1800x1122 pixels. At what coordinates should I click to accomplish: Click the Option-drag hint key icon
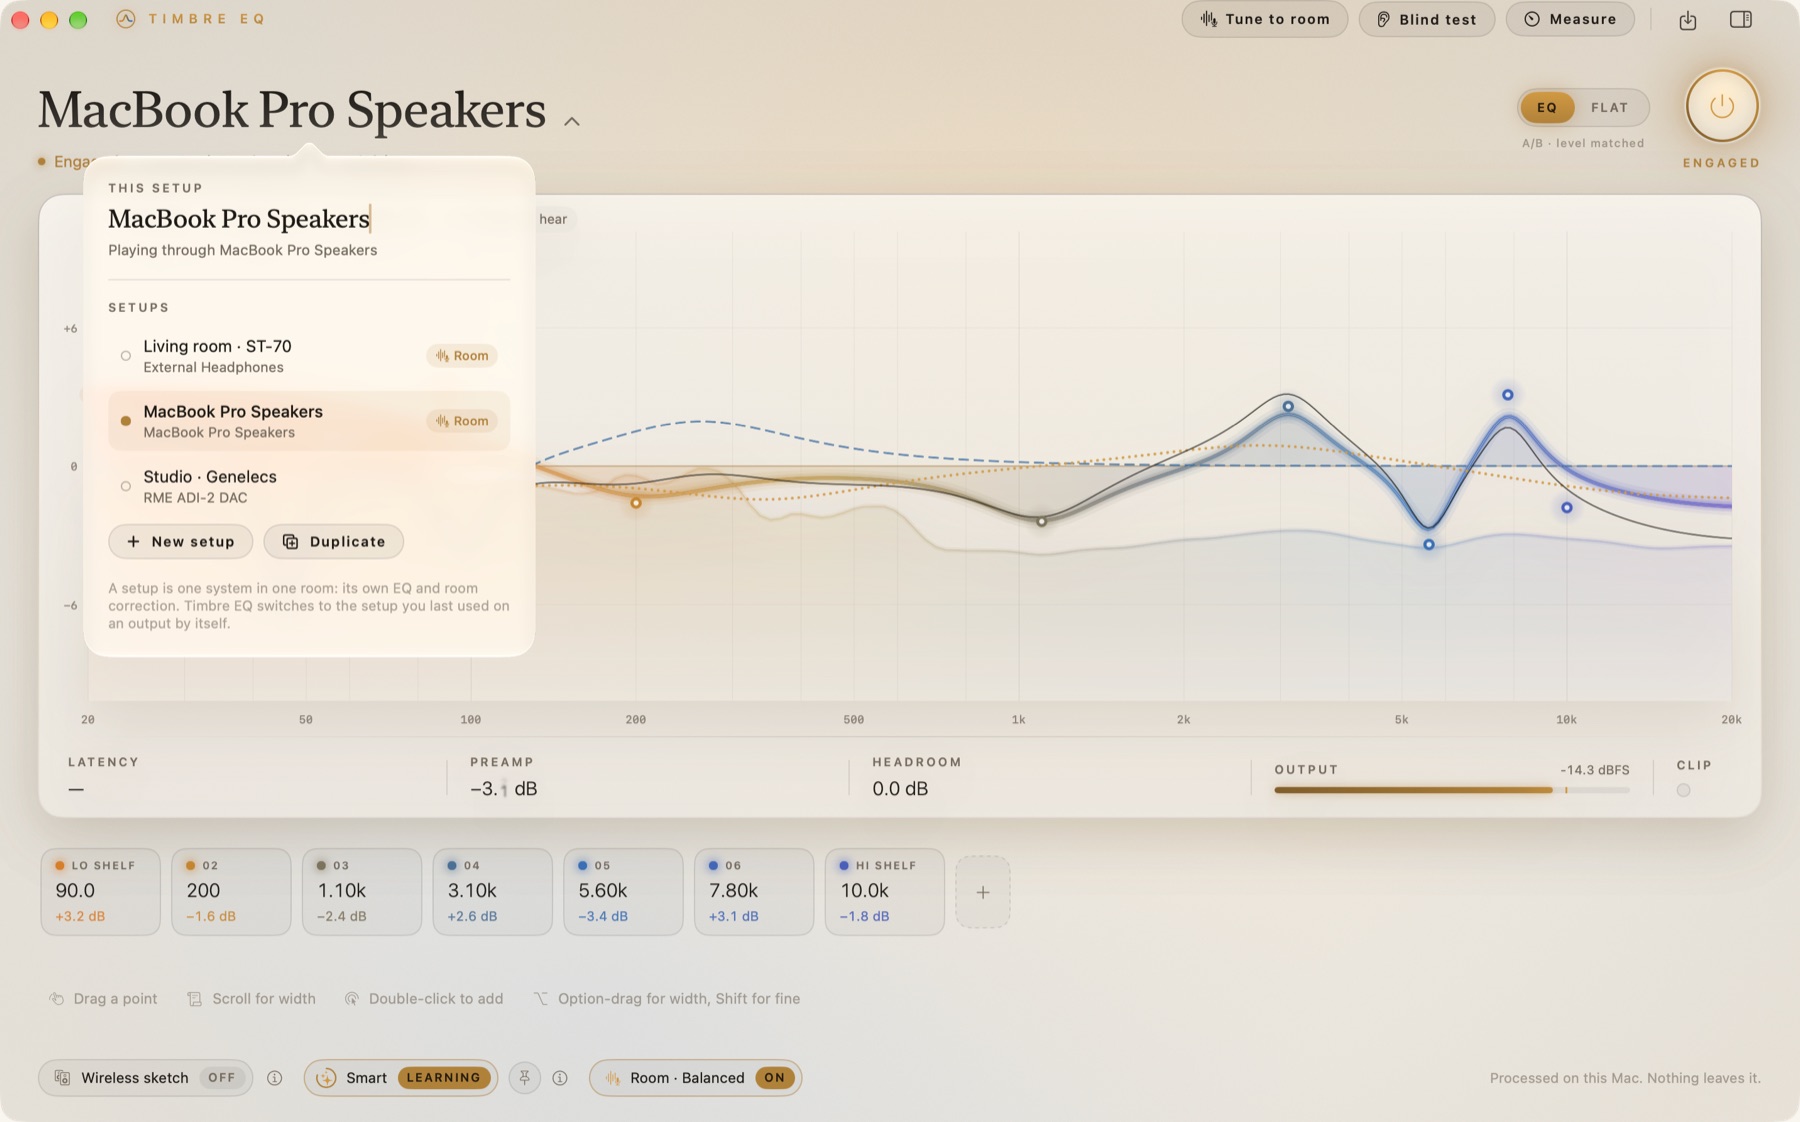(541, 999)
